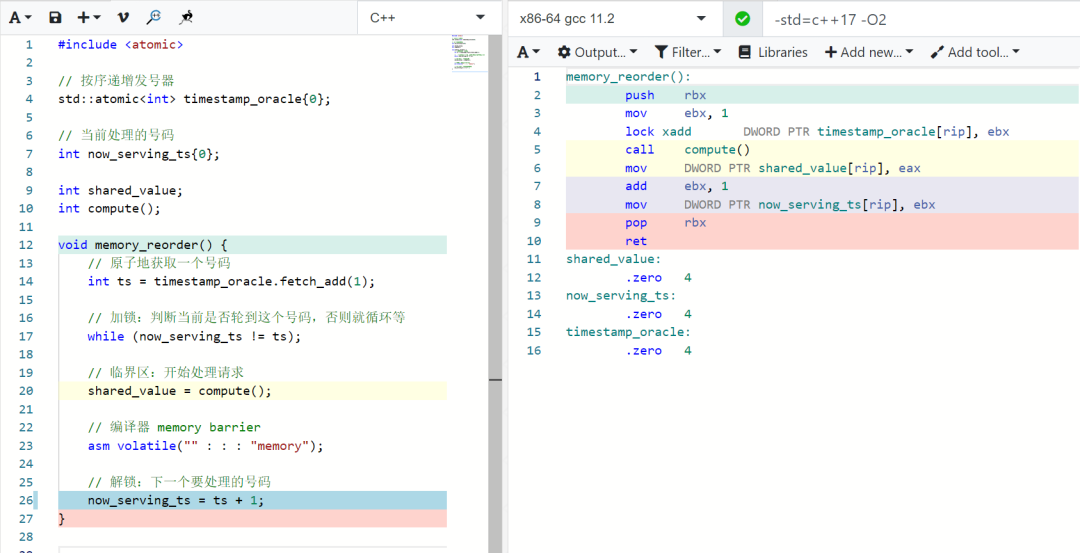Screen dimensions: 1080x553
Task: Expand the Add new dropdown in compiler pane
Action: tap(868, 52)
